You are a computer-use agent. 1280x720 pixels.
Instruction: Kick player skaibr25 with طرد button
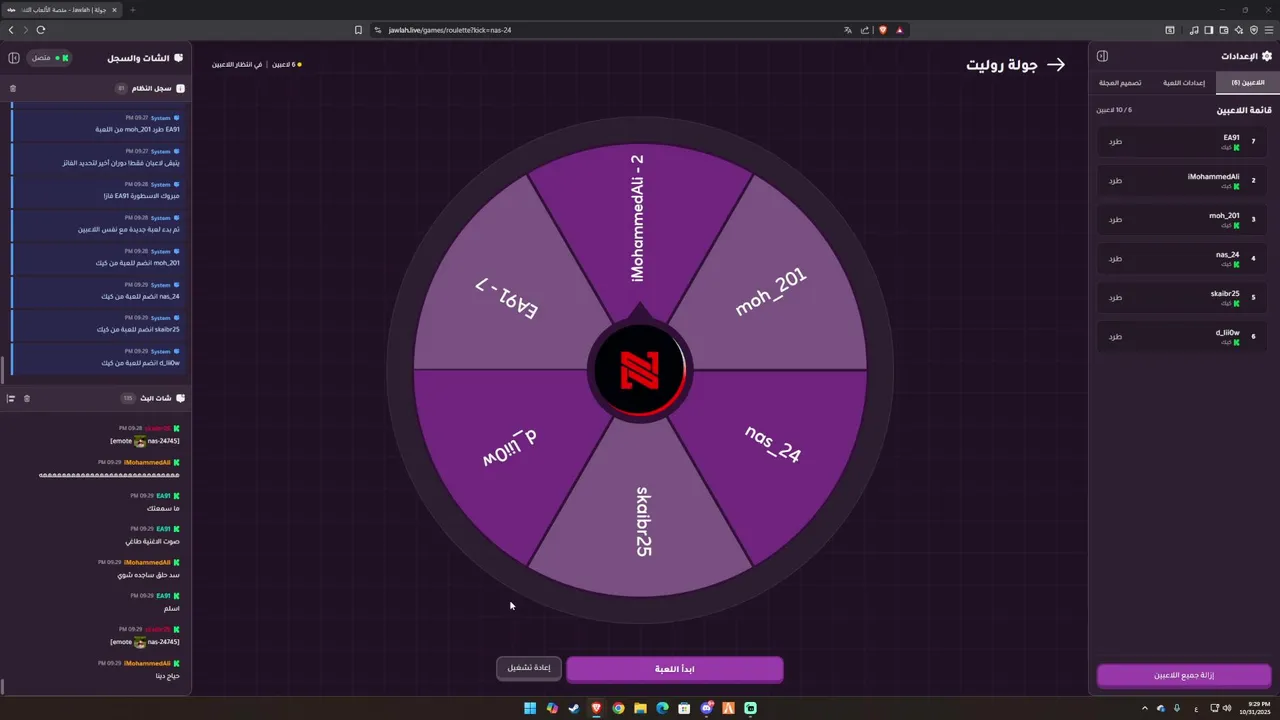click(x=1114, y=298)
